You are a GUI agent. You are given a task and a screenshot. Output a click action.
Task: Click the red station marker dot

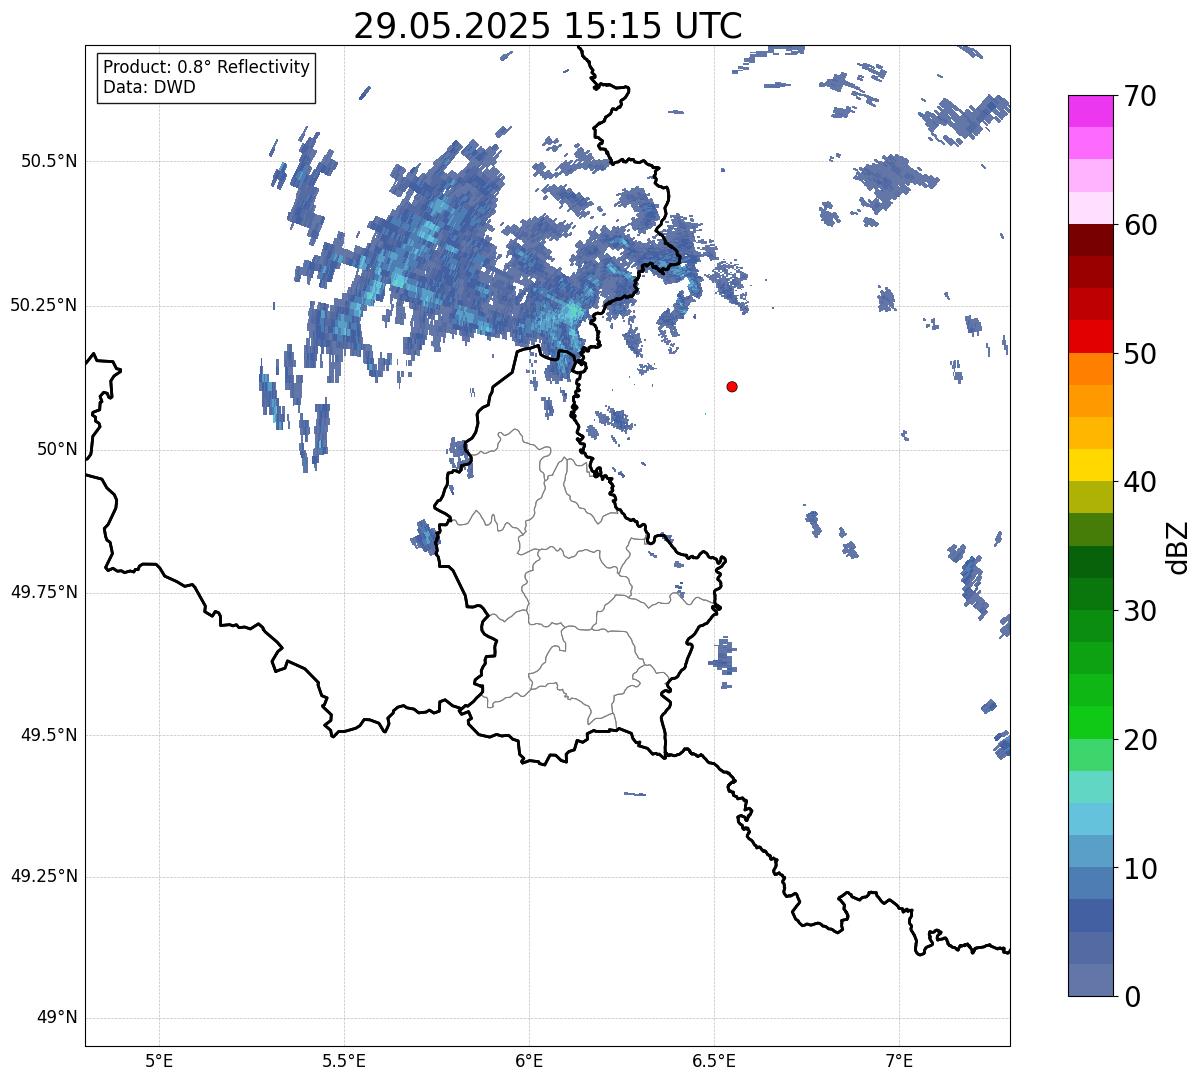[x=732, y=386]
